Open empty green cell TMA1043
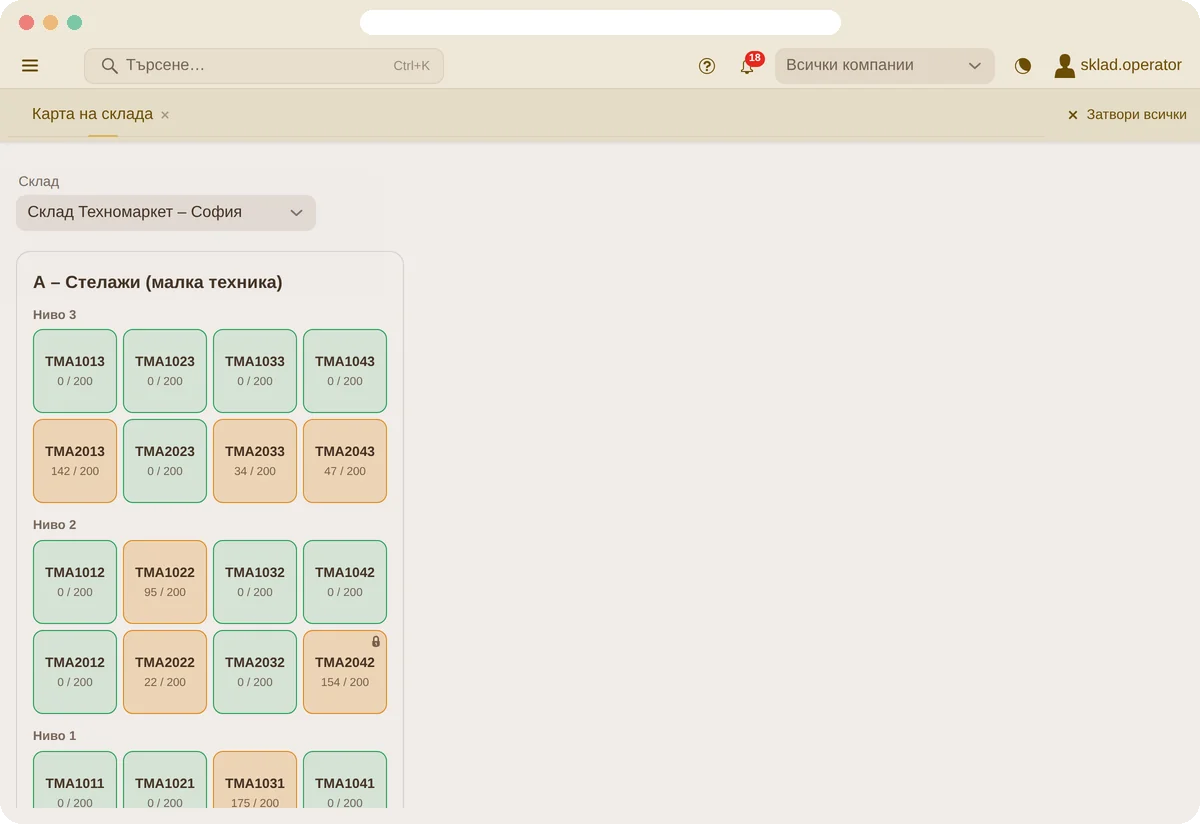 tap(345, 371)
